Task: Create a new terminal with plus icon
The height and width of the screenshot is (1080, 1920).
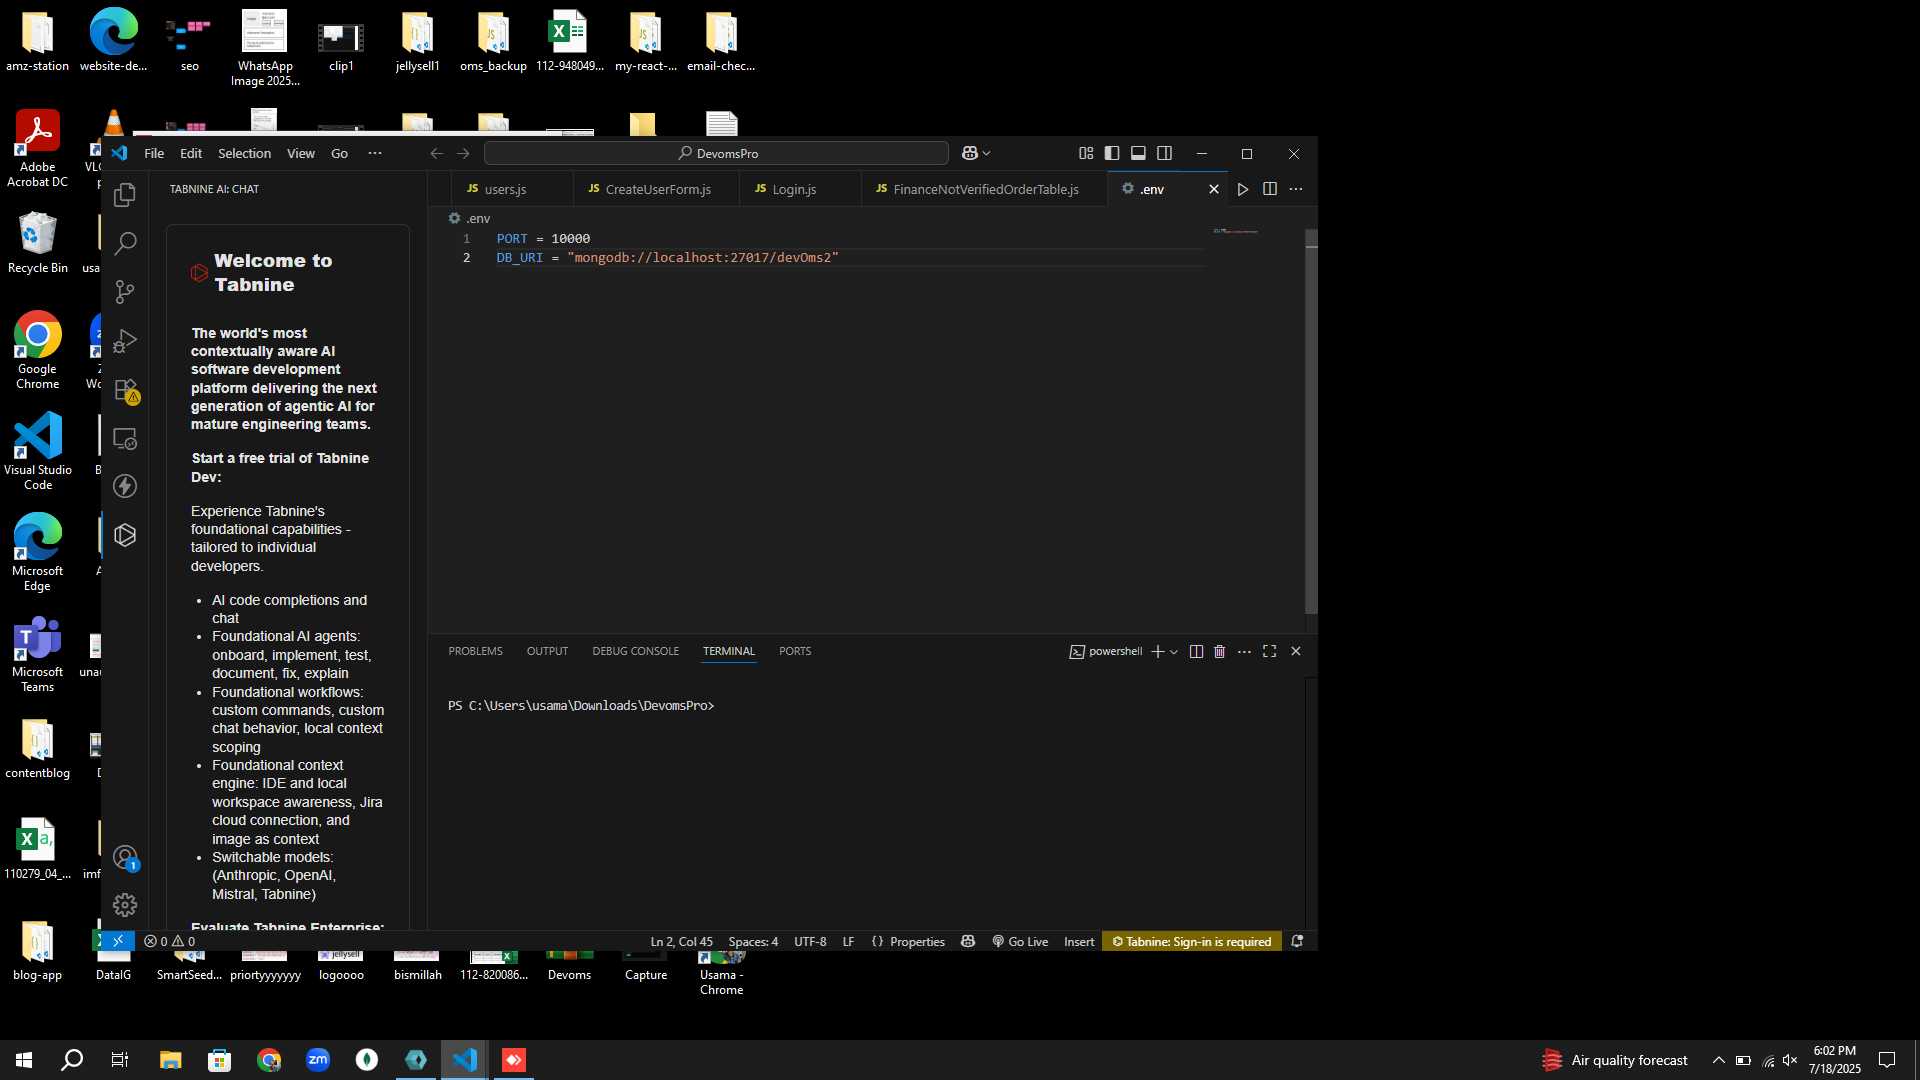Action: [x=1158, y=651]
